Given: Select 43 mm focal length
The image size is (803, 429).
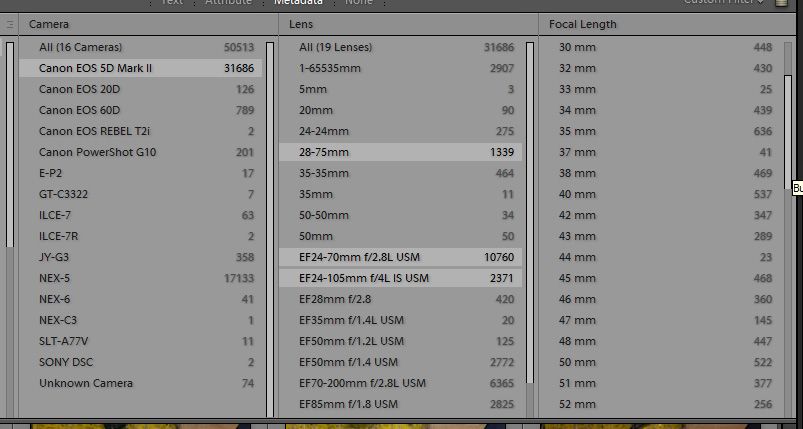Looking at the screenshot, I should pyautogui.click(x=661, y=236).
